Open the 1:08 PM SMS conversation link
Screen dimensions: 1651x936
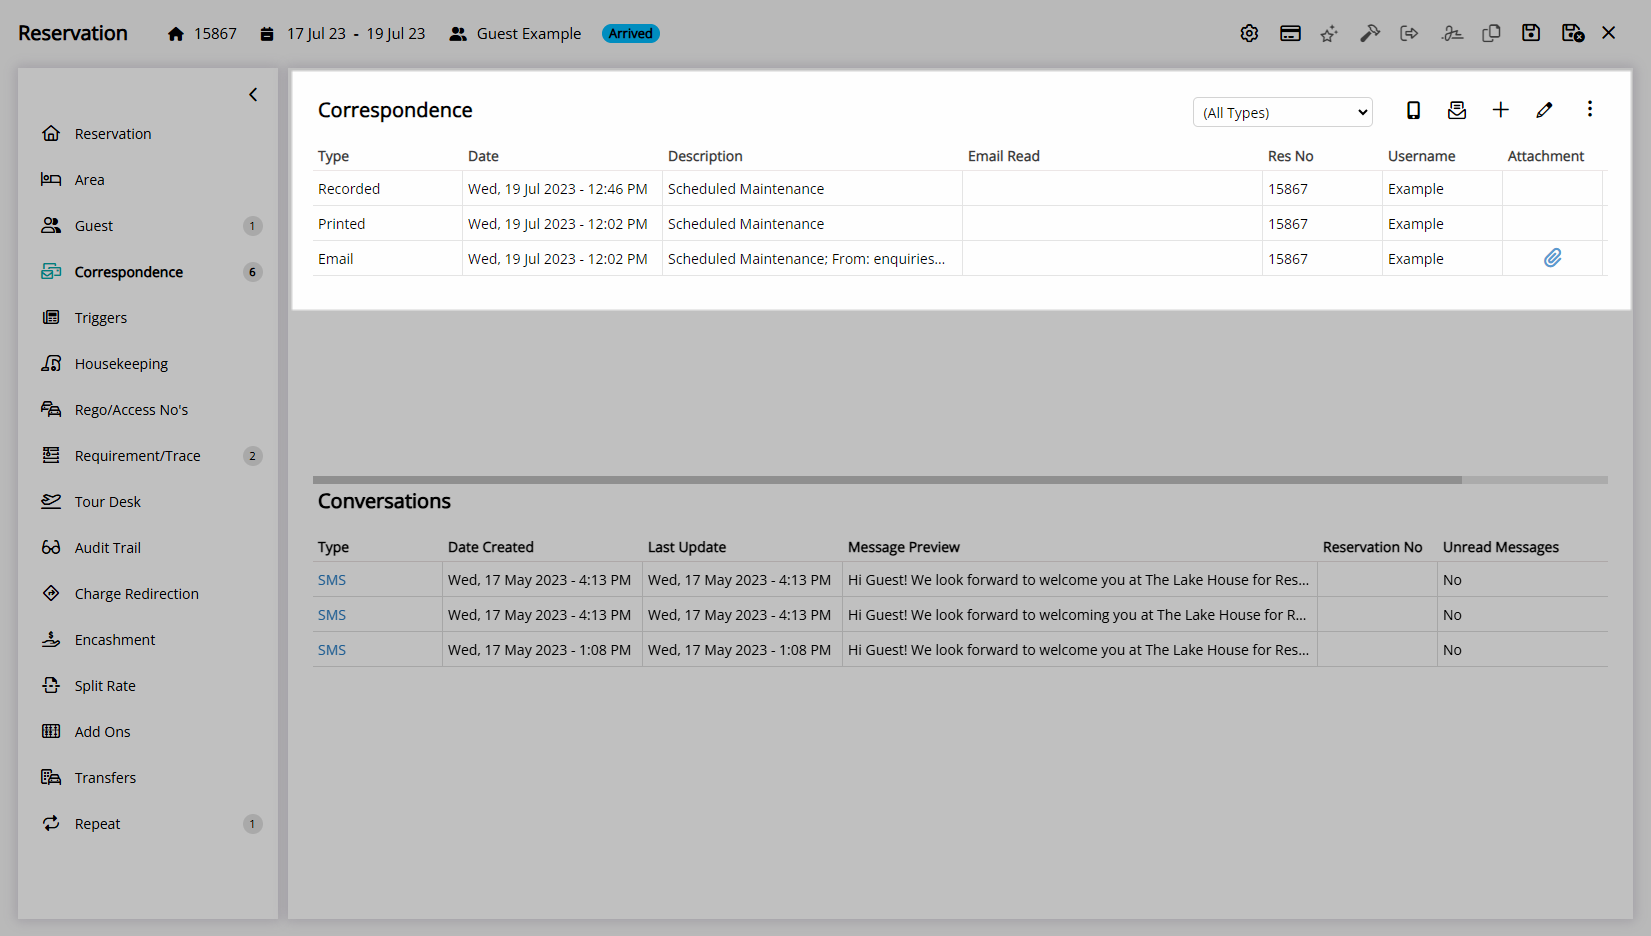pos(332,650)
